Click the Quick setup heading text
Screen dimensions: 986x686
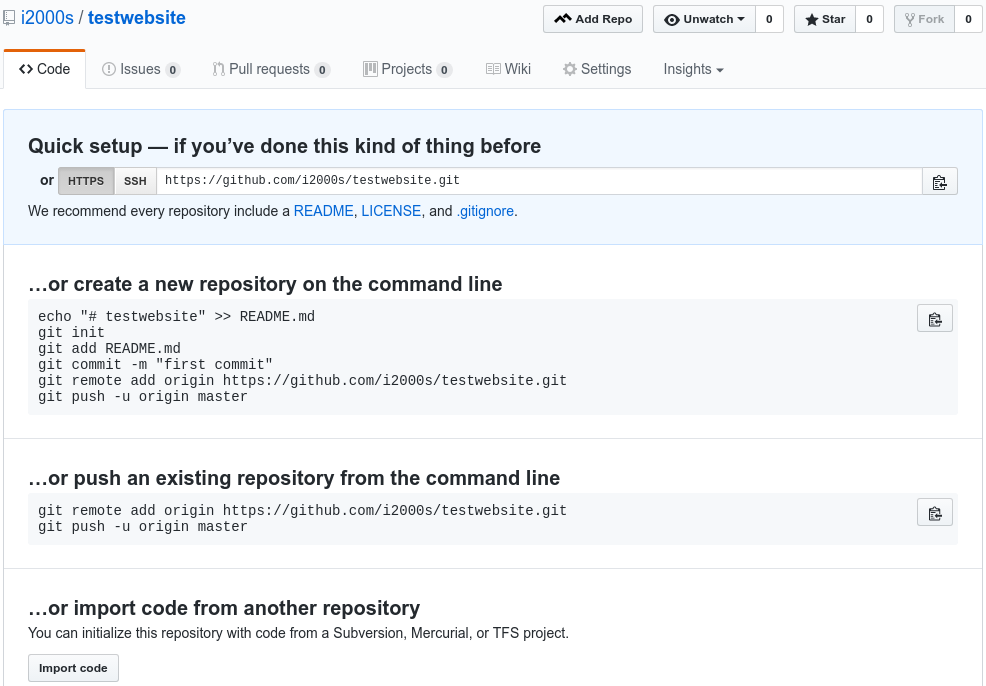pos(284,146)
